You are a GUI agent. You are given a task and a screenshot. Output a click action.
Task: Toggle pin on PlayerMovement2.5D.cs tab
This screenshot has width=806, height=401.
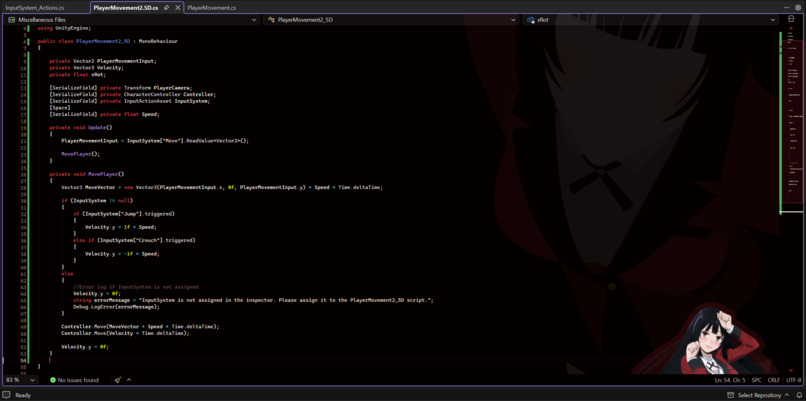[167, 8]
